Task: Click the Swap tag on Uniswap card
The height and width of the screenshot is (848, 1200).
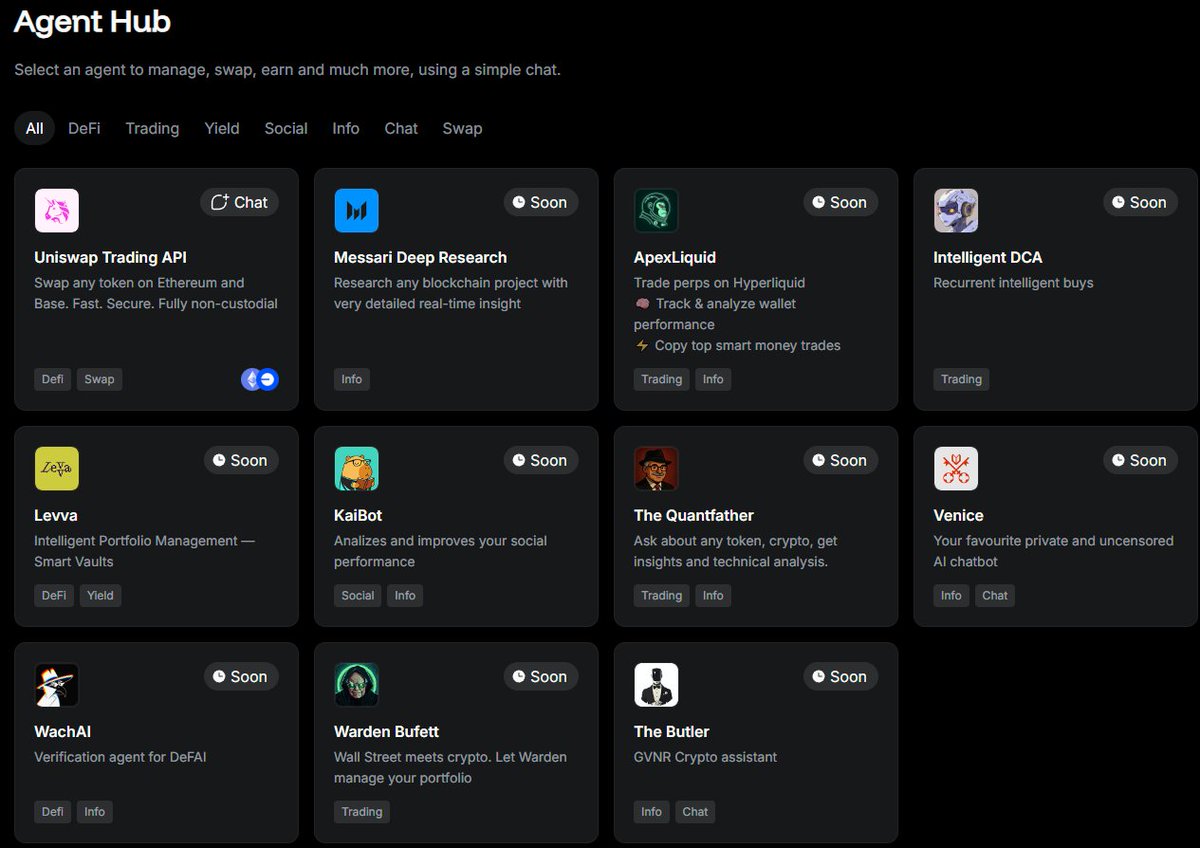Action: point(99,379)
